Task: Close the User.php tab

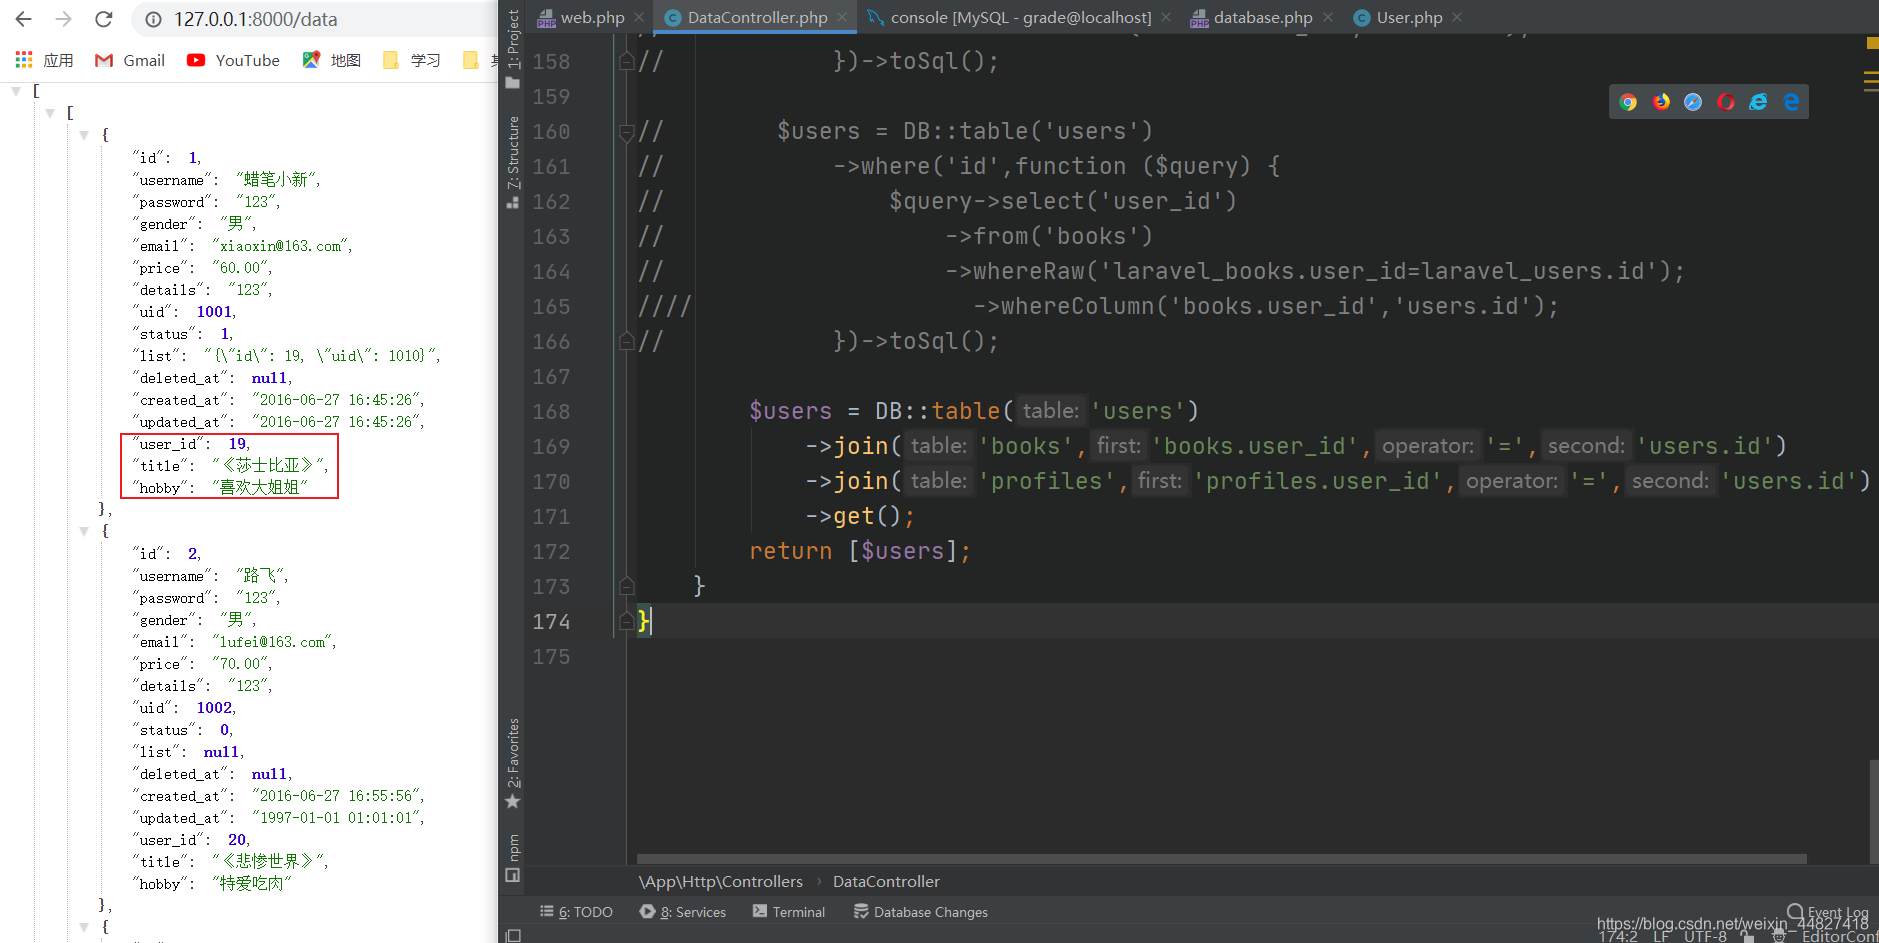Action: 1457,17
